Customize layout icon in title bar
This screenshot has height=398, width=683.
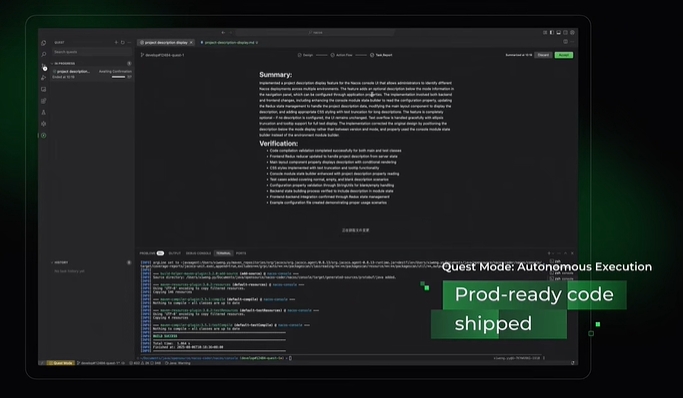point(545,33)
